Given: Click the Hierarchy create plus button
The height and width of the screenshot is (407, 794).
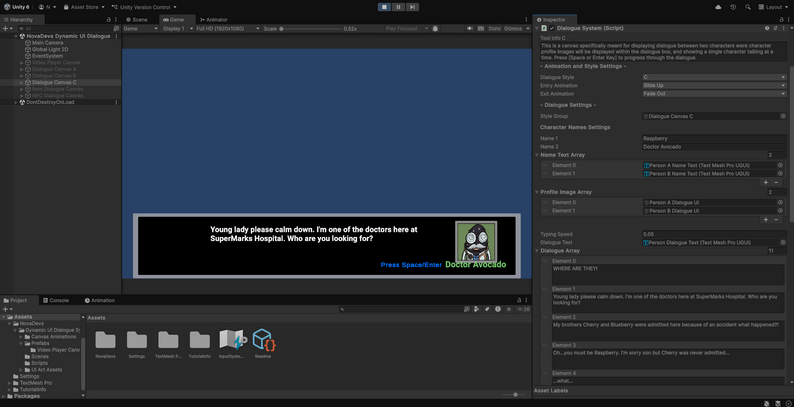Looking at the screenshot, I should pos(7,29).
